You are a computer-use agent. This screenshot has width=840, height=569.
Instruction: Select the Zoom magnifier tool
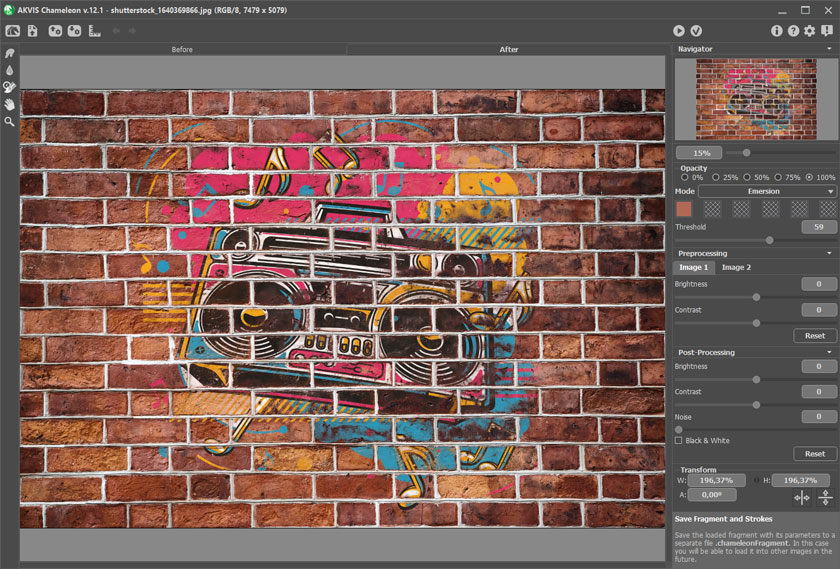(10, 122)
